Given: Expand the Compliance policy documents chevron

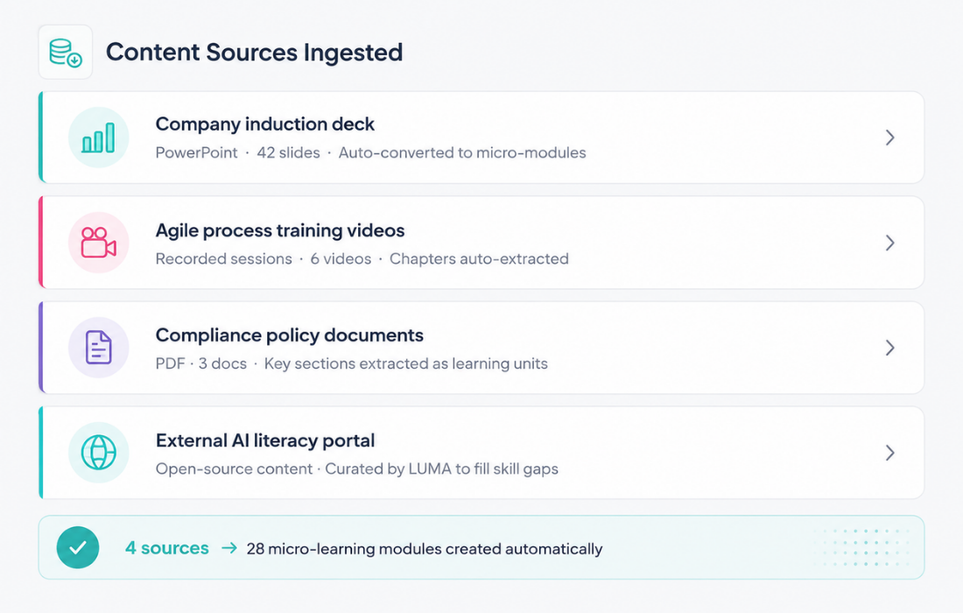Looking at the screenshot, I should pos(890,348).
